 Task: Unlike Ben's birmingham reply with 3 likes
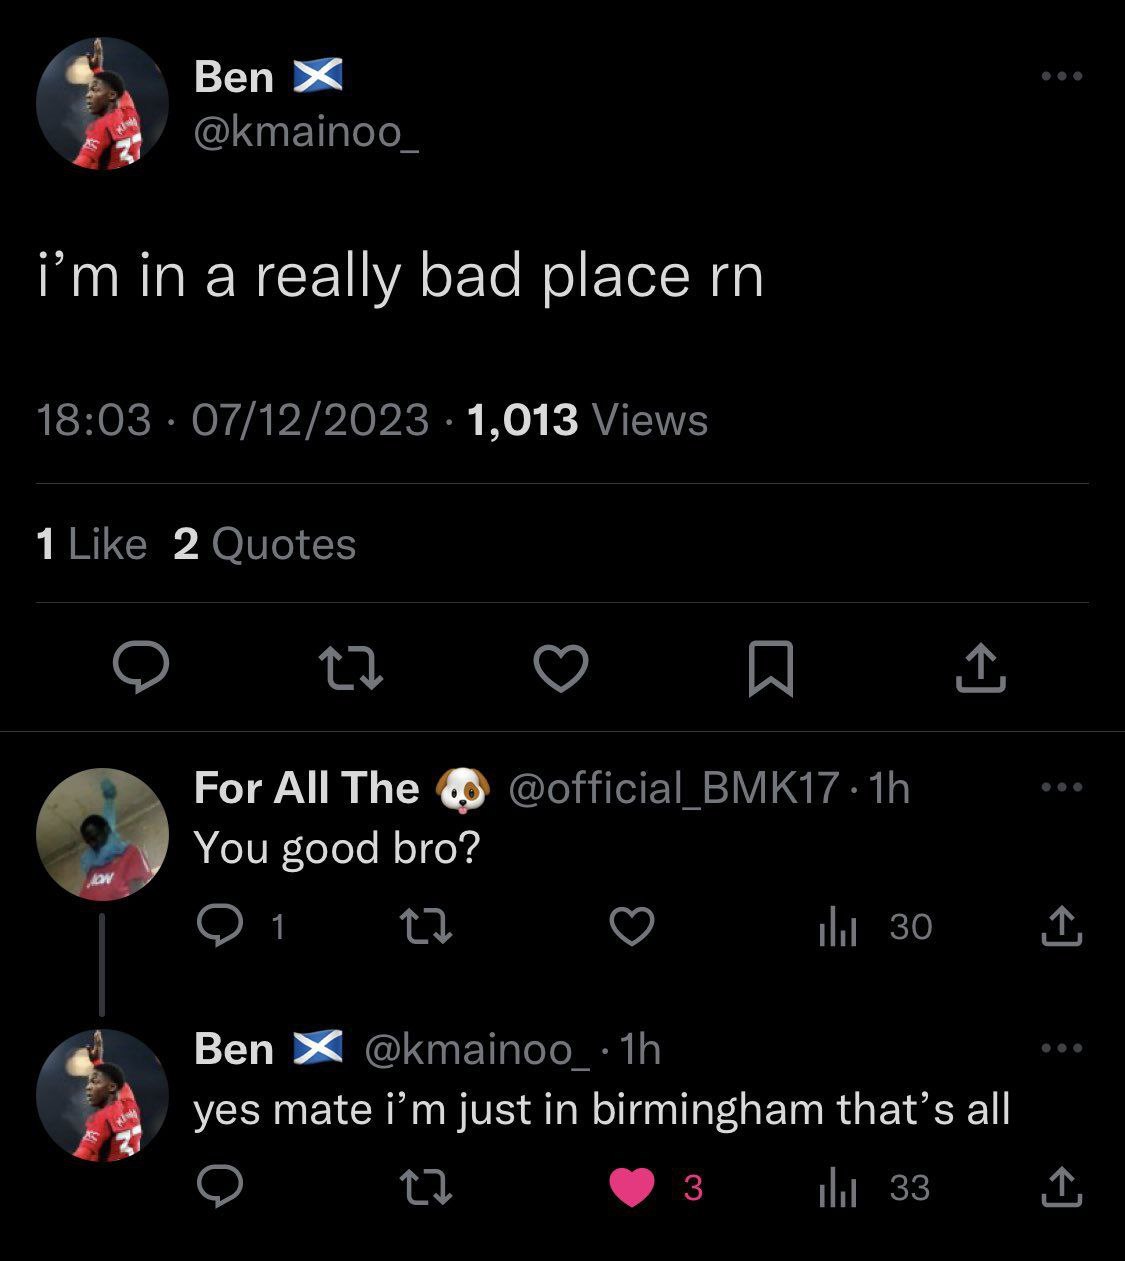[x=655, y=1187]
